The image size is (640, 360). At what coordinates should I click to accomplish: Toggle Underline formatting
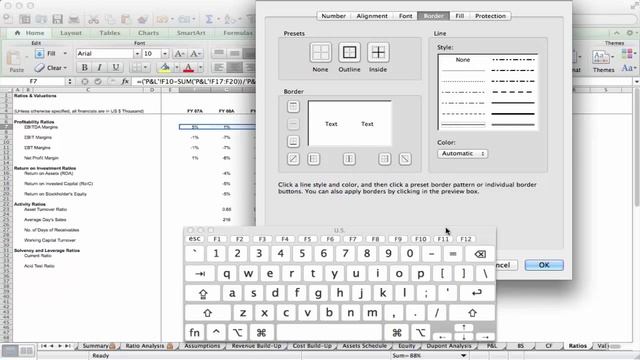(116, 68)
